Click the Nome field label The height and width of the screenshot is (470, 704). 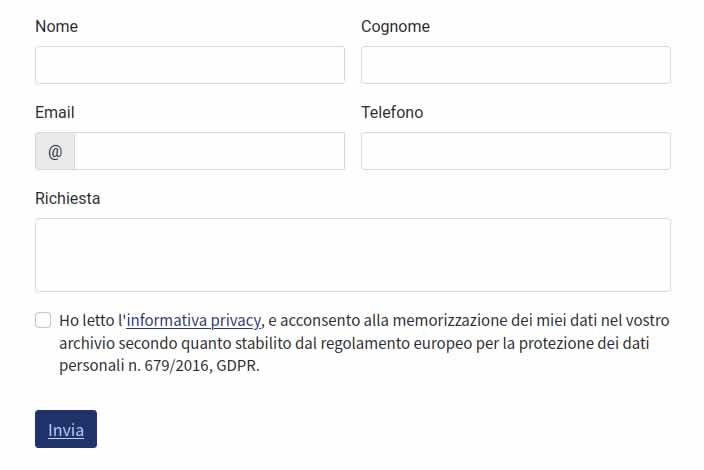[56, 26]
